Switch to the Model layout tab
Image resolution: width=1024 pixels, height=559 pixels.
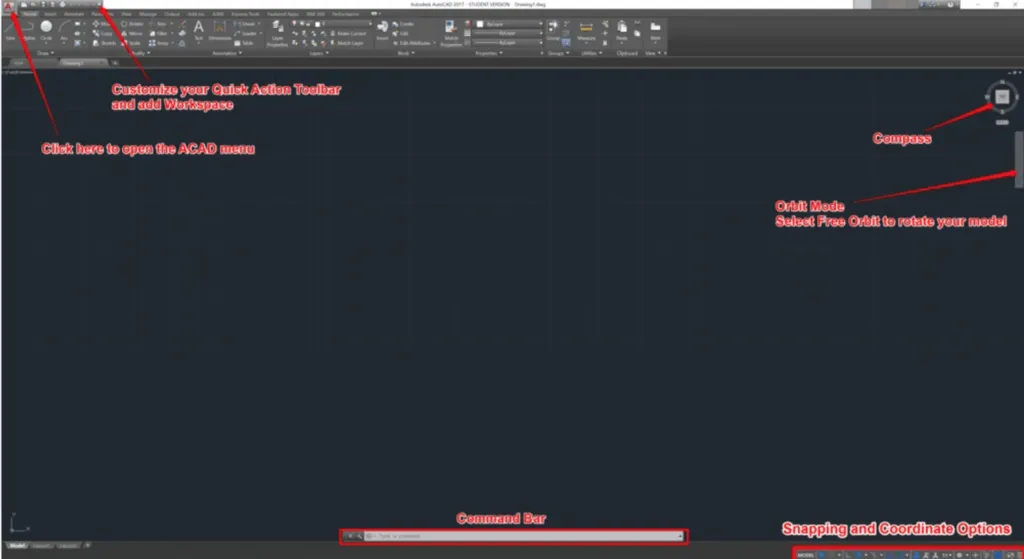(x=17, y=546)
